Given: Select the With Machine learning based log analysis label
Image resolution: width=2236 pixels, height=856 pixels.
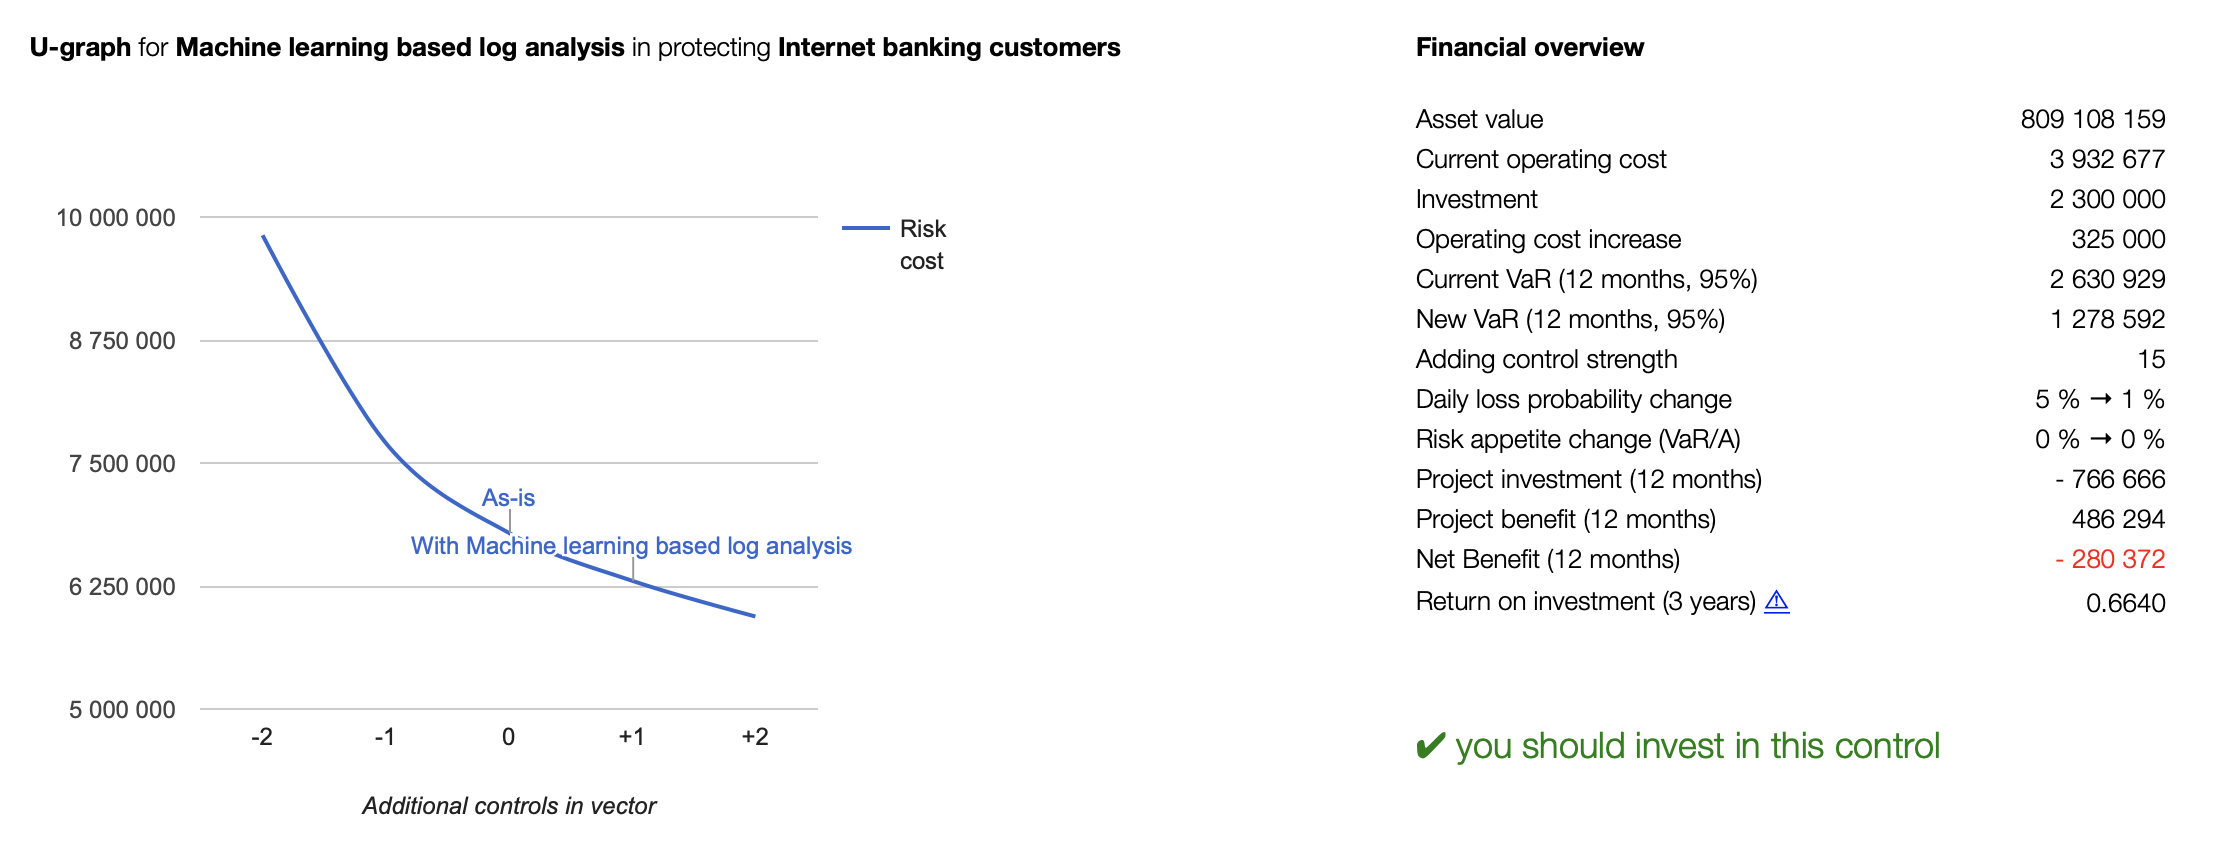Looking at the screenshot, I should [x=631, y=546].
